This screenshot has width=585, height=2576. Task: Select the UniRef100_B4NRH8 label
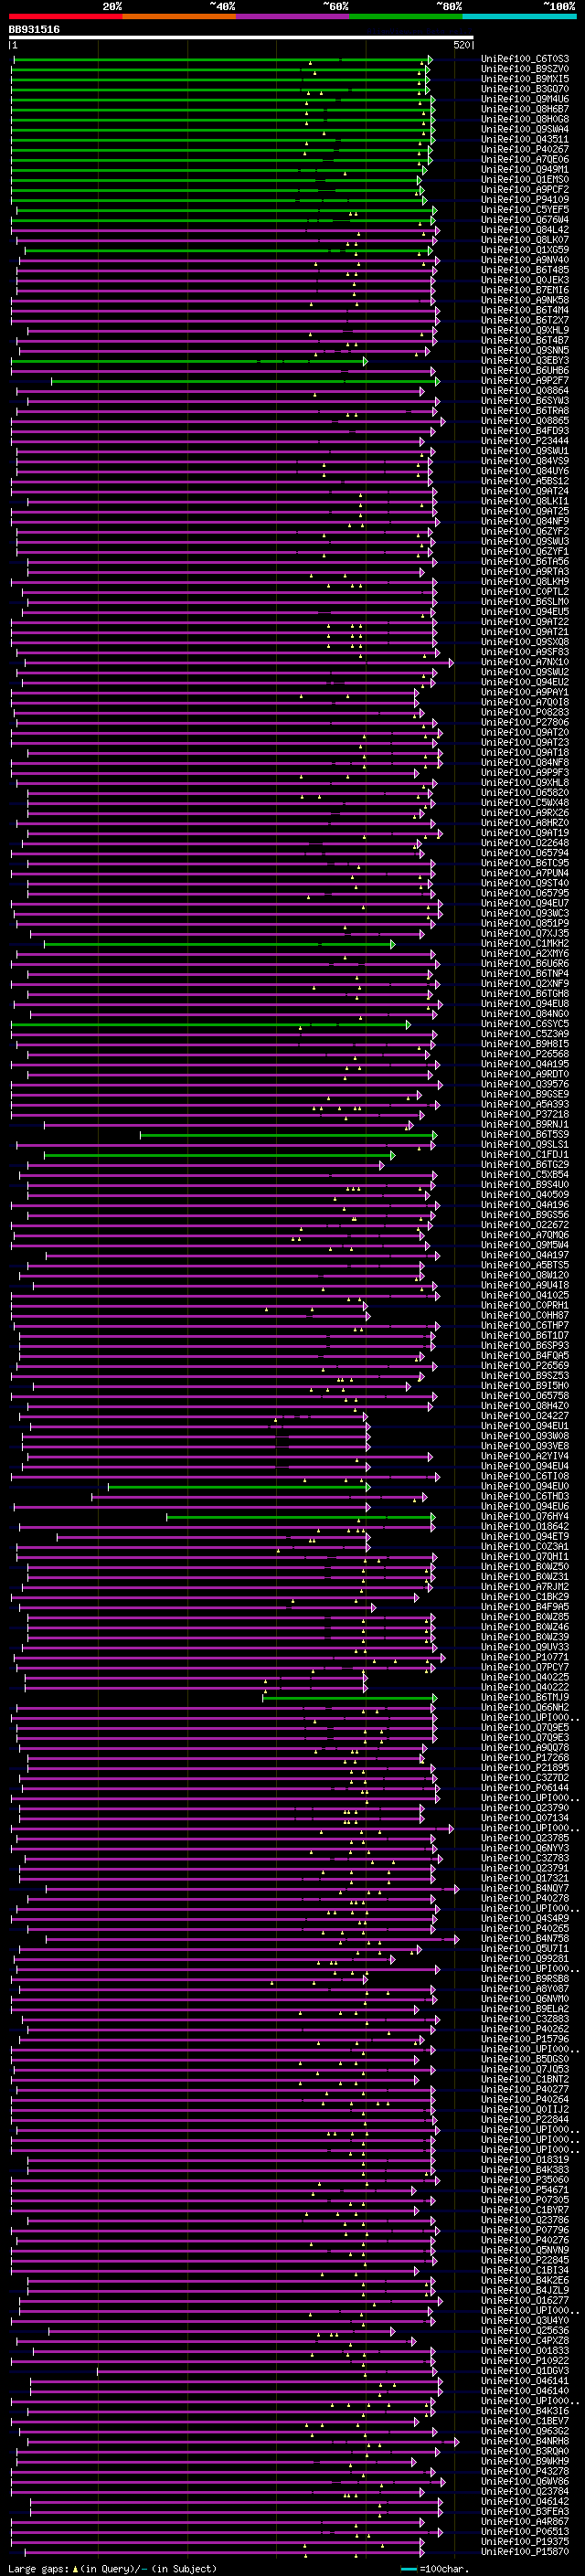(525, 2441)
